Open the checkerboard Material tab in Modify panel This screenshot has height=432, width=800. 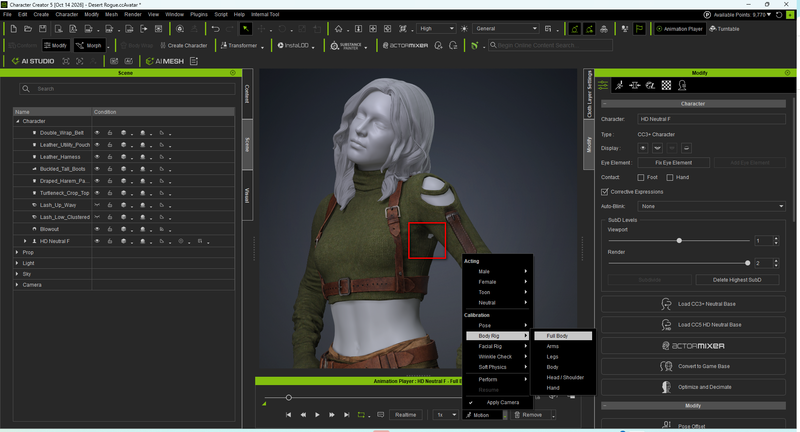tap(666, 86)
